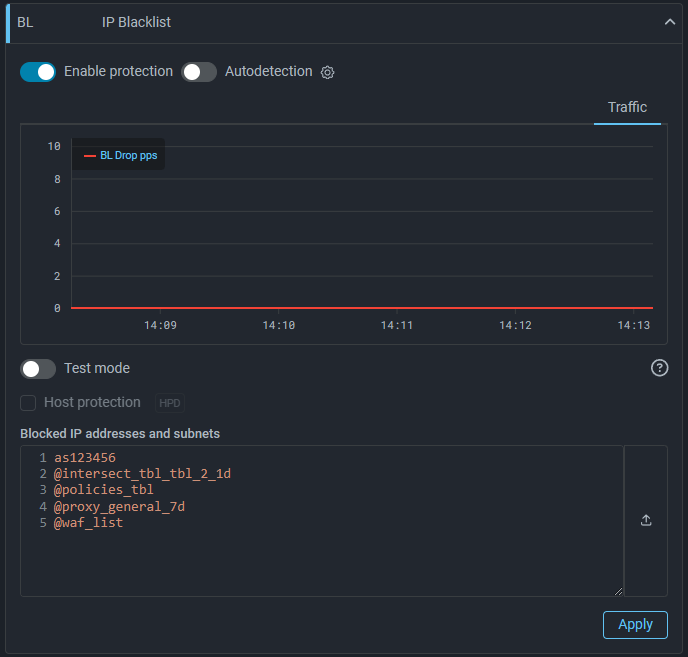The height and width of the screenshot is (657, 688).
Task: Open Autodetection settings gear icon
Action: point(327,72)
